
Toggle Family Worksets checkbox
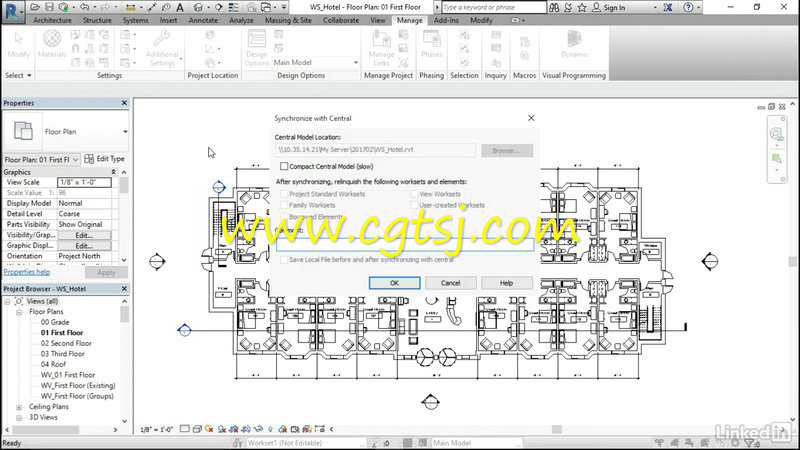pyautogui.click(x=284, y=205)
